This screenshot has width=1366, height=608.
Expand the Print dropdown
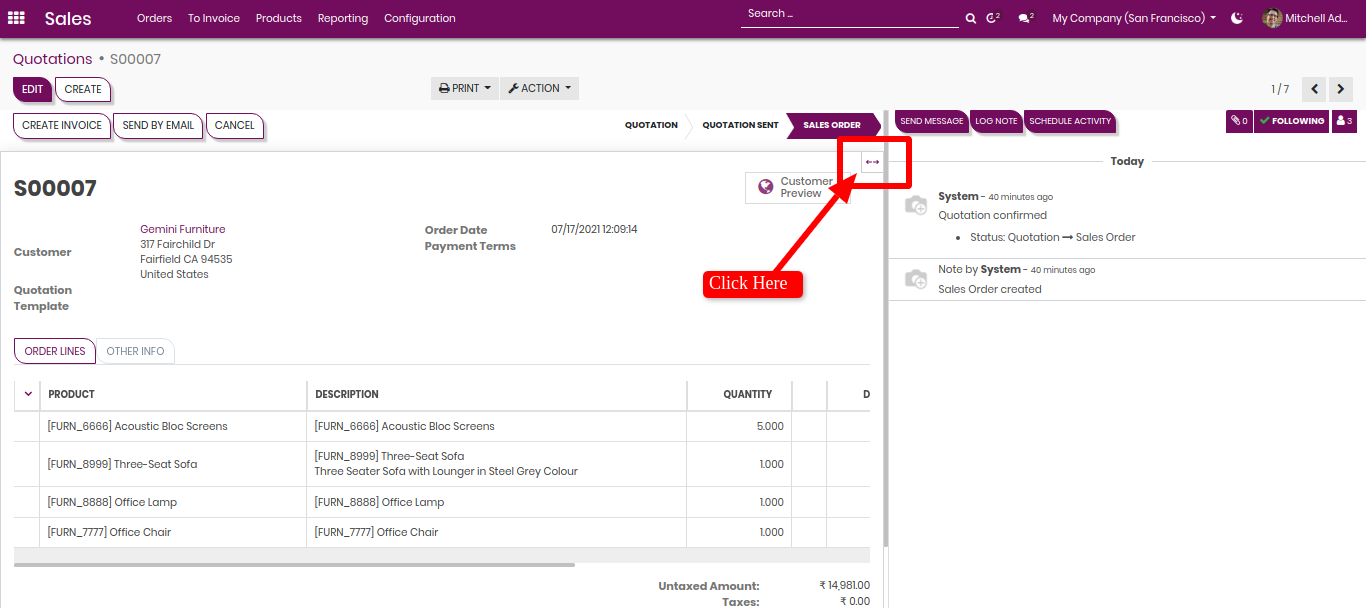click(x=465, y=88)
